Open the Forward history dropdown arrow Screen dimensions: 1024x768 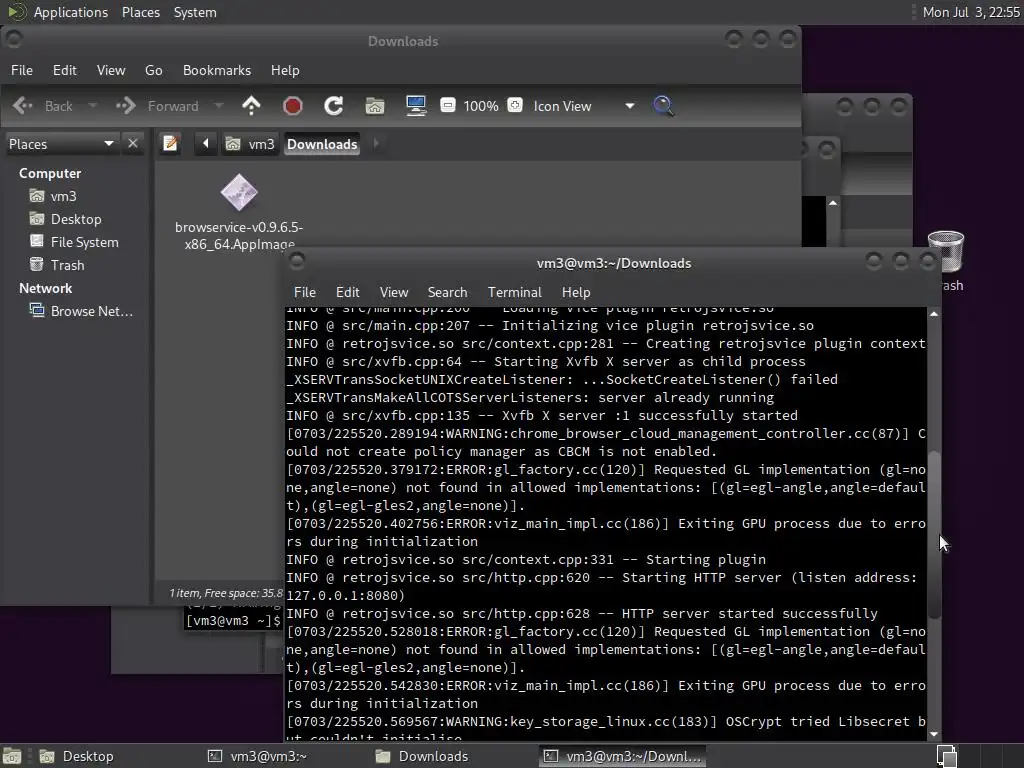click(219, 106)
